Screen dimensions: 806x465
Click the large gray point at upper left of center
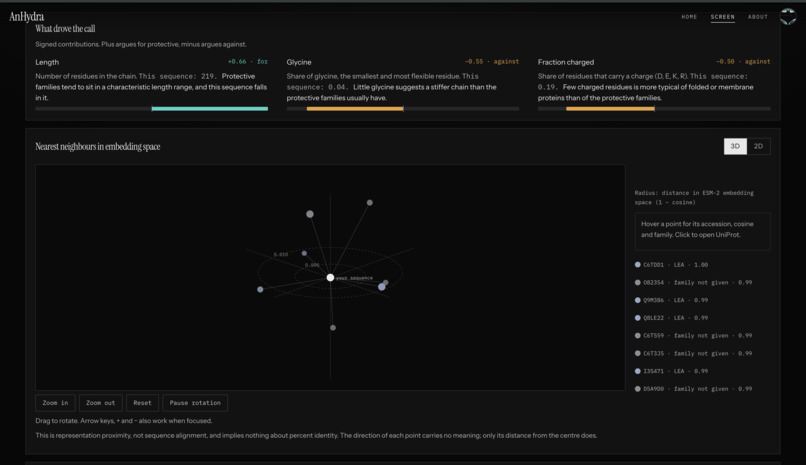point(310,214)
